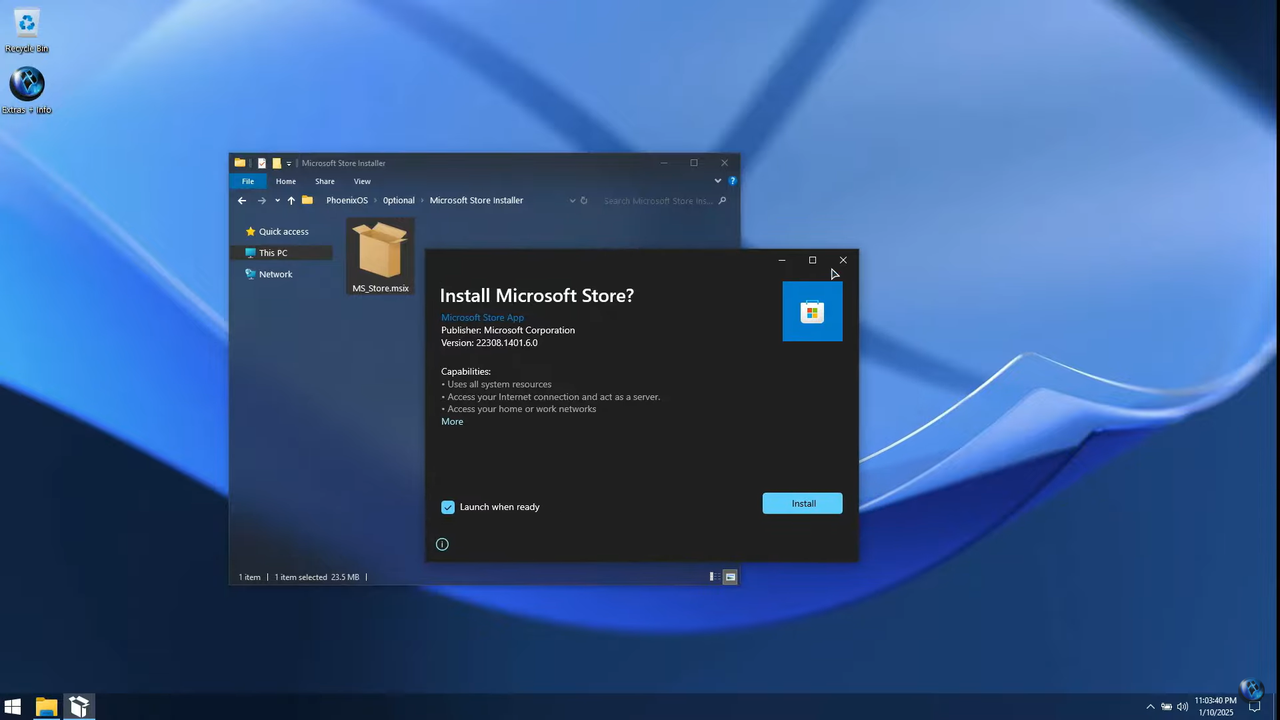This screenshot has height=720, width=1280.
Task: Select the MS_Store.msix package icon
Action: point(380,250)
